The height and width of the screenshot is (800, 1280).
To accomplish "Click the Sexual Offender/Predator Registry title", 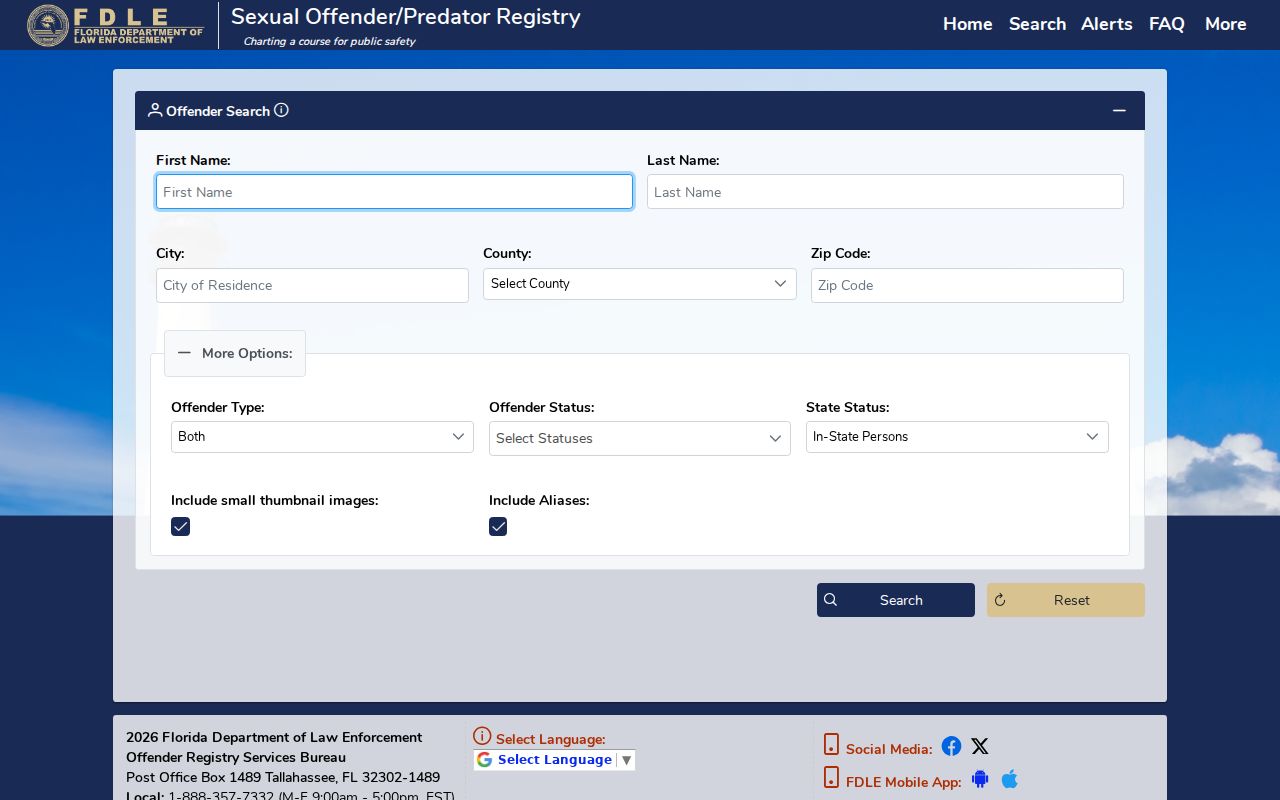I will [x=405, y=17].
